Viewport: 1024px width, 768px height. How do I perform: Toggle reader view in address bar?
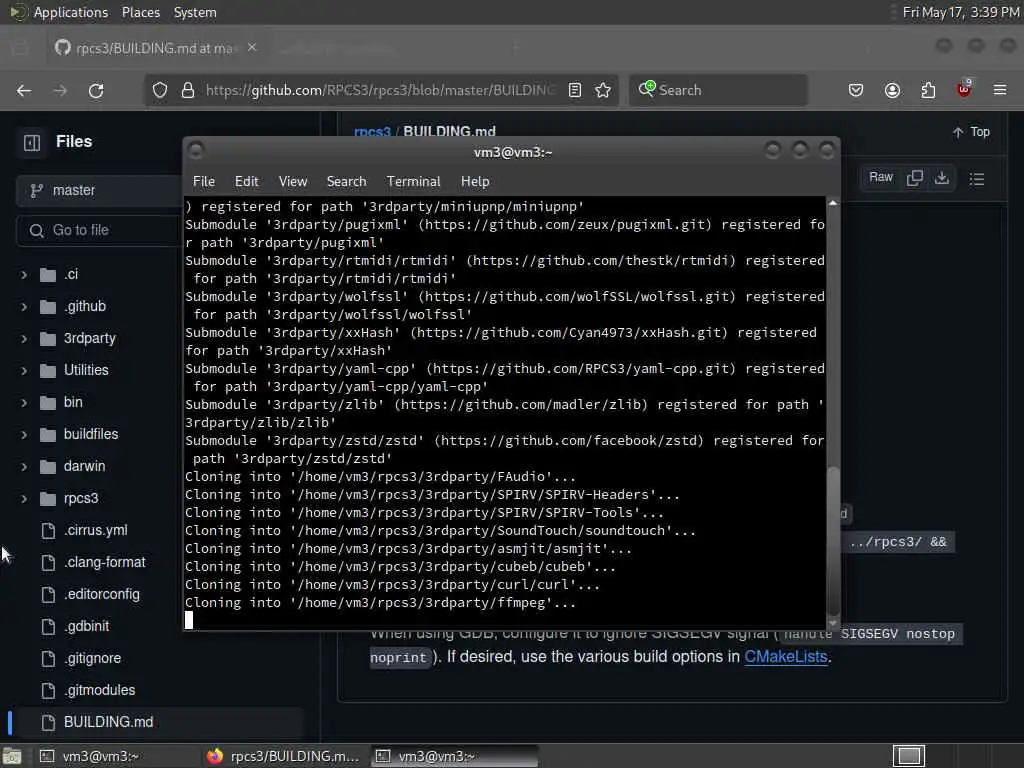point(575,90)
